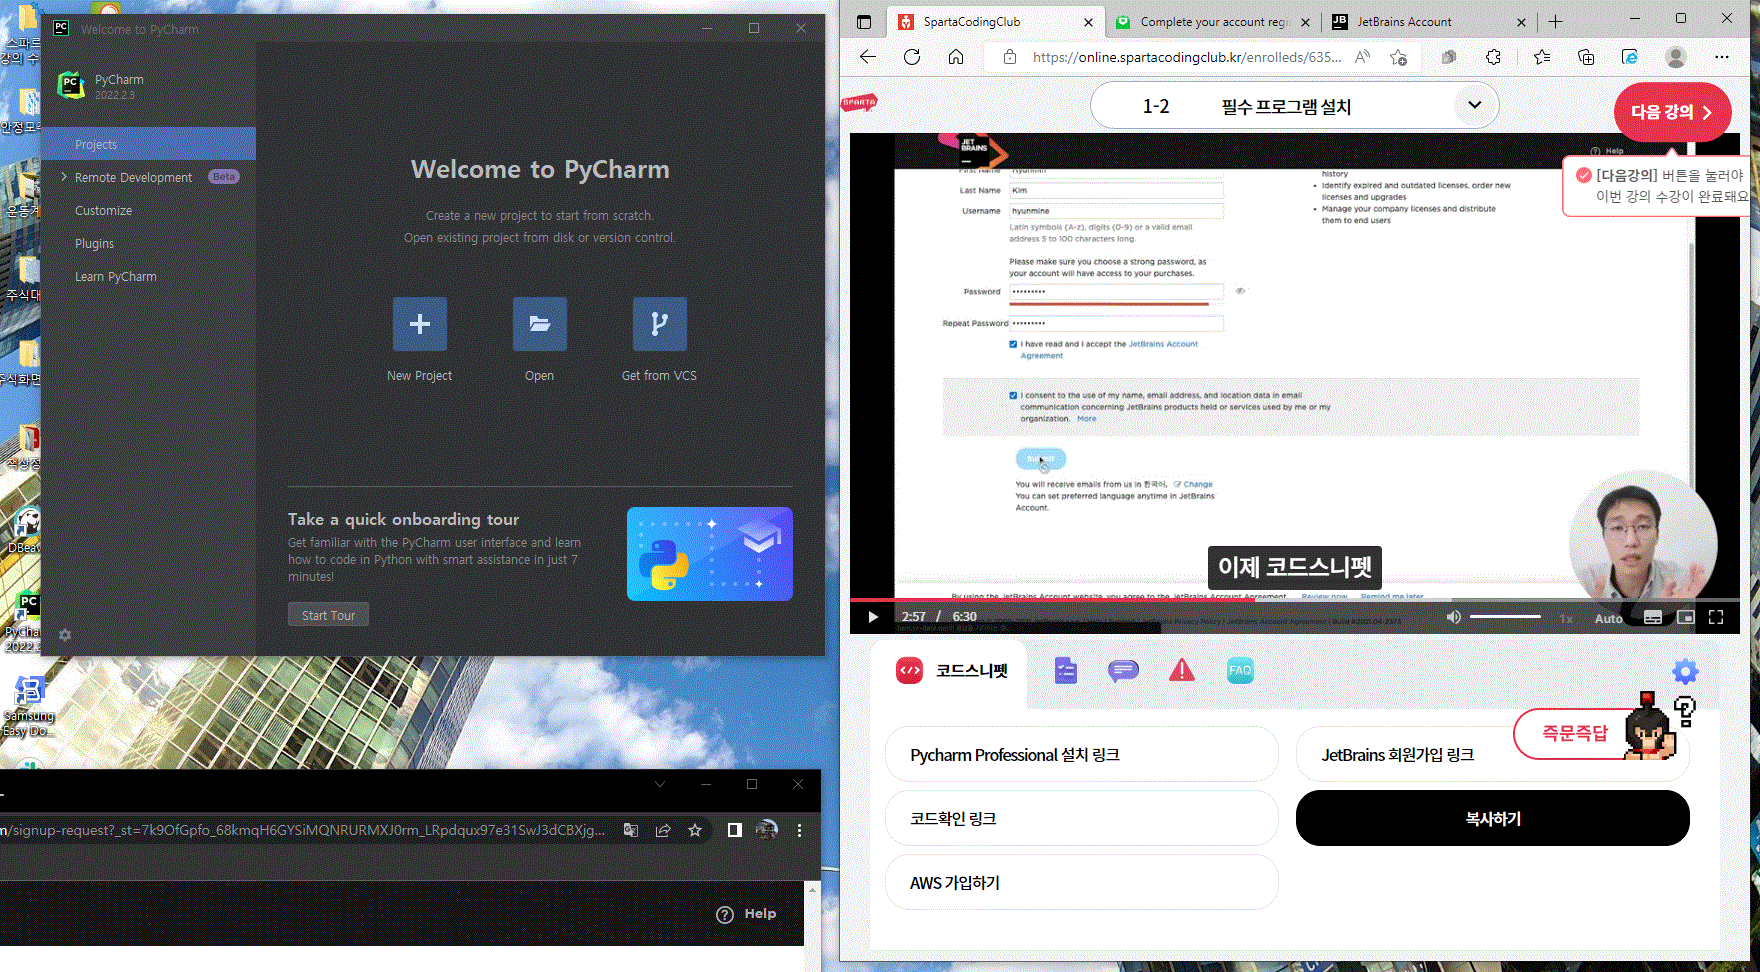The image size is (1760, 972).
Task: Refresh the SpartaCodingClub page in Edge
Action: pyautogui.click(x=912, y=57)
